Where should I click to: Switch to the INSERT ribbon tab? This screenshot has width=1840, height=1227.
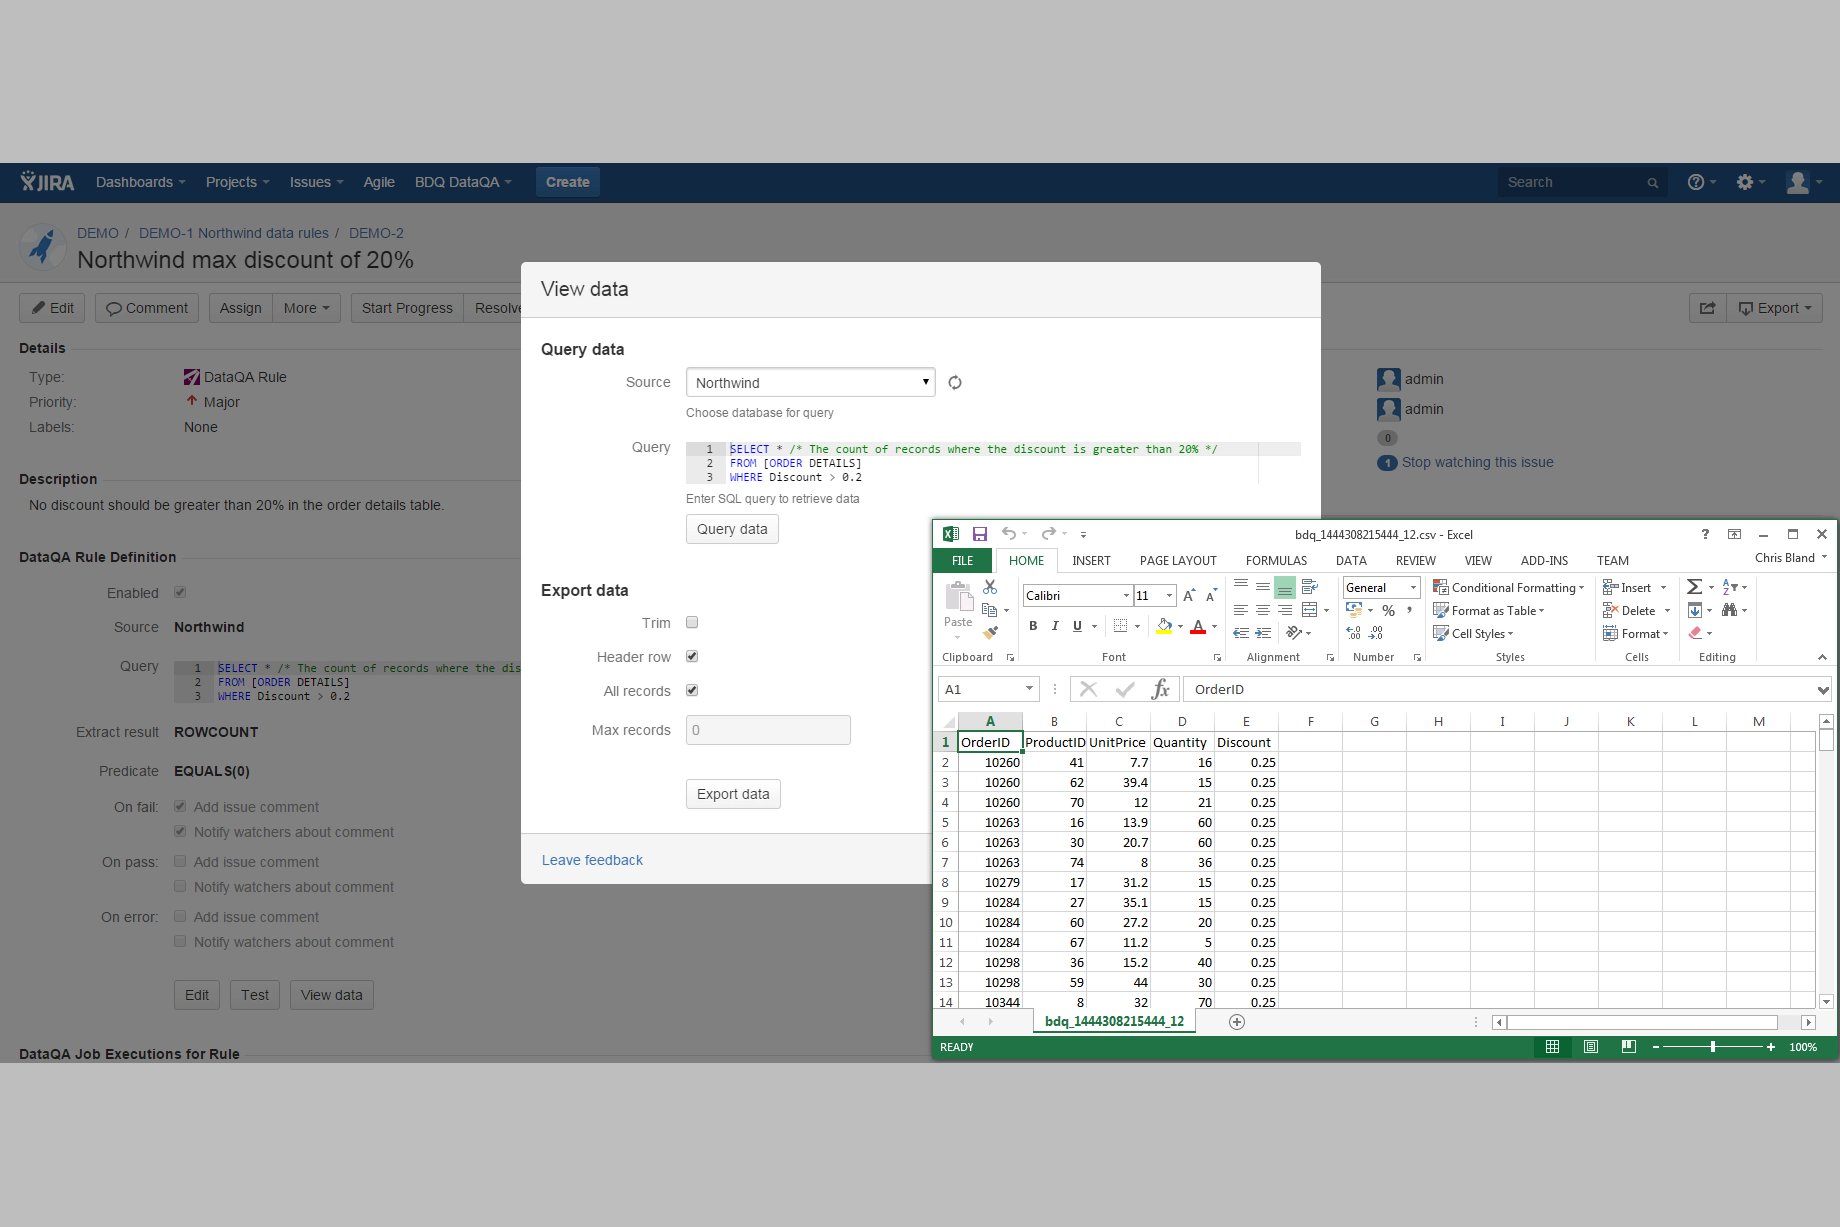tap(1092, 561)
